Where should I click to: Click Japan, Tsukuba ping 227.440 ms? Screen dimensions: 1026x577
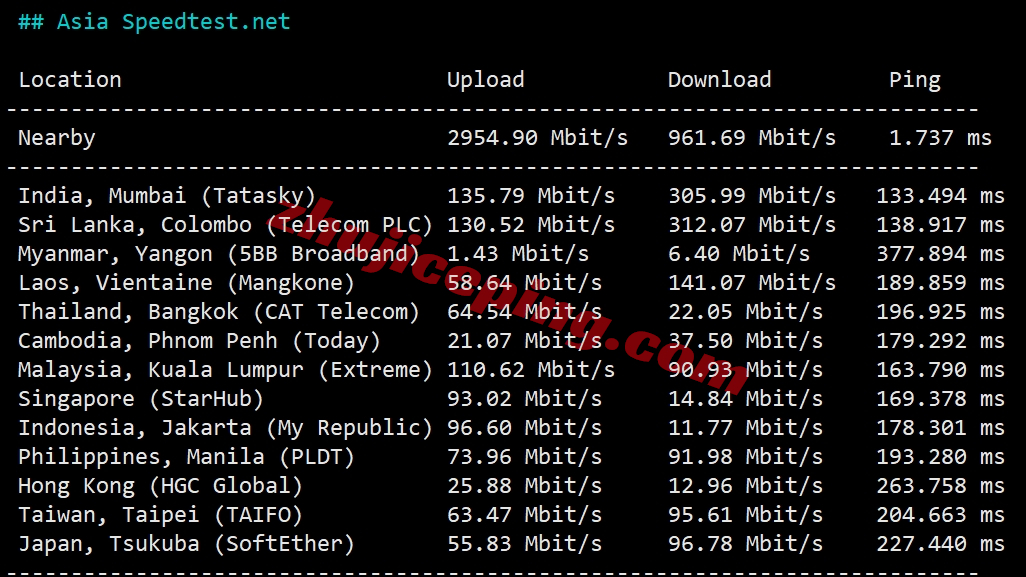[940, 544]
